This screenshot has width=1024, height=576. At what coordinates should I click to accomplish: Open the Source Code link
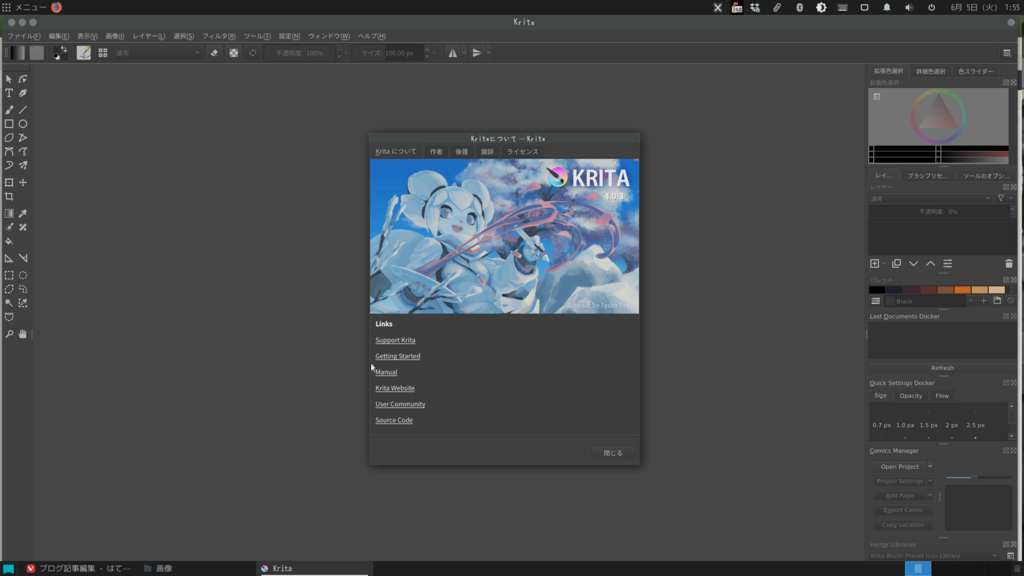(x=394, y=420)
